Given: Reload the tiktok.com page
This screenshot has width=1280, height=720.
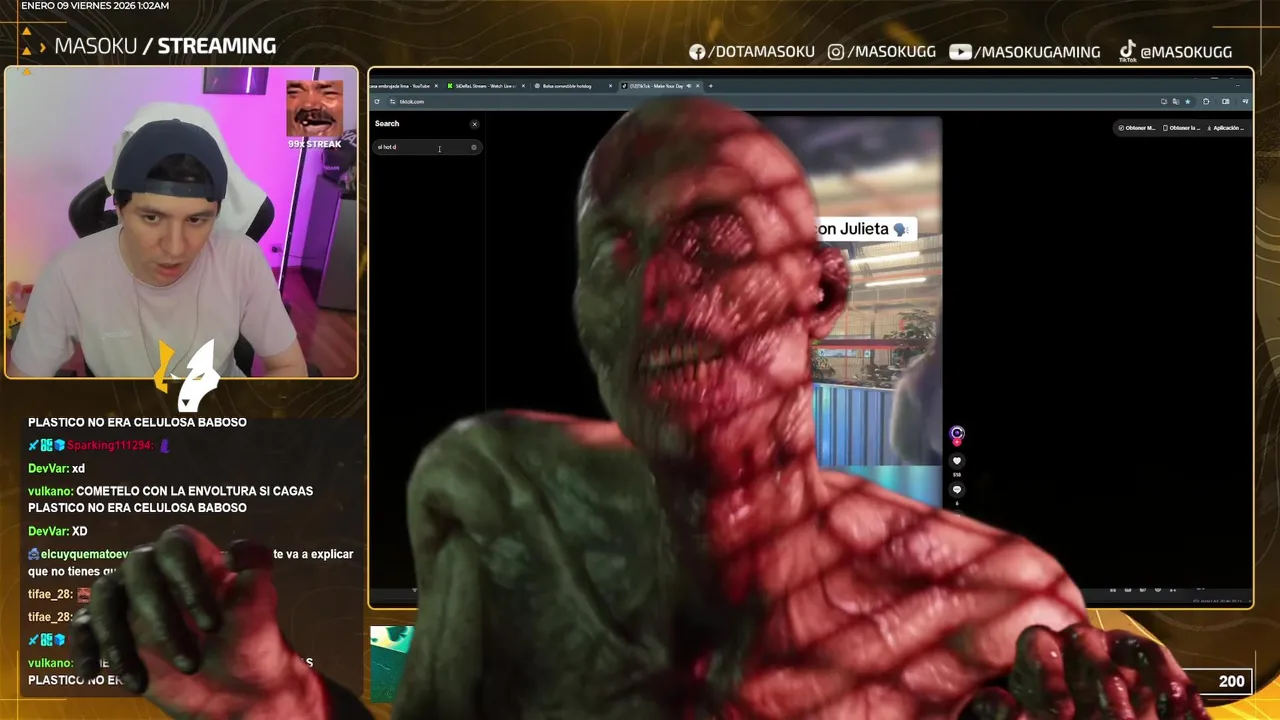Looking at the screenshot, I should point(377,101).
